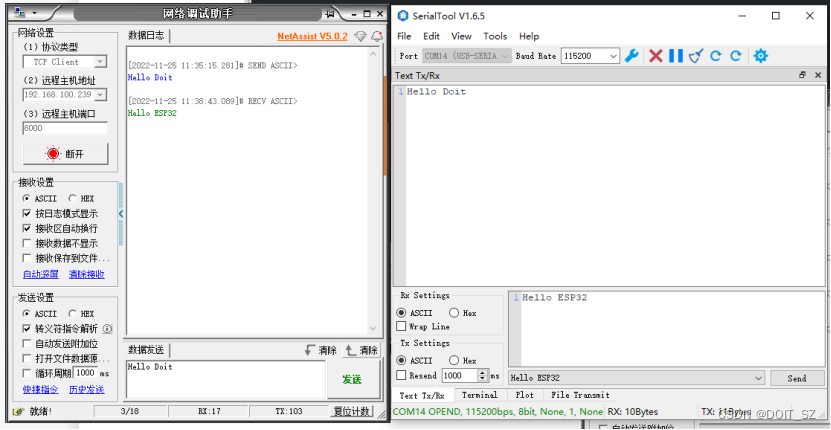Viewport: 831px width, 430px height.
Task: Select the 数据日志 tab
Action: (x=147, y=36)
